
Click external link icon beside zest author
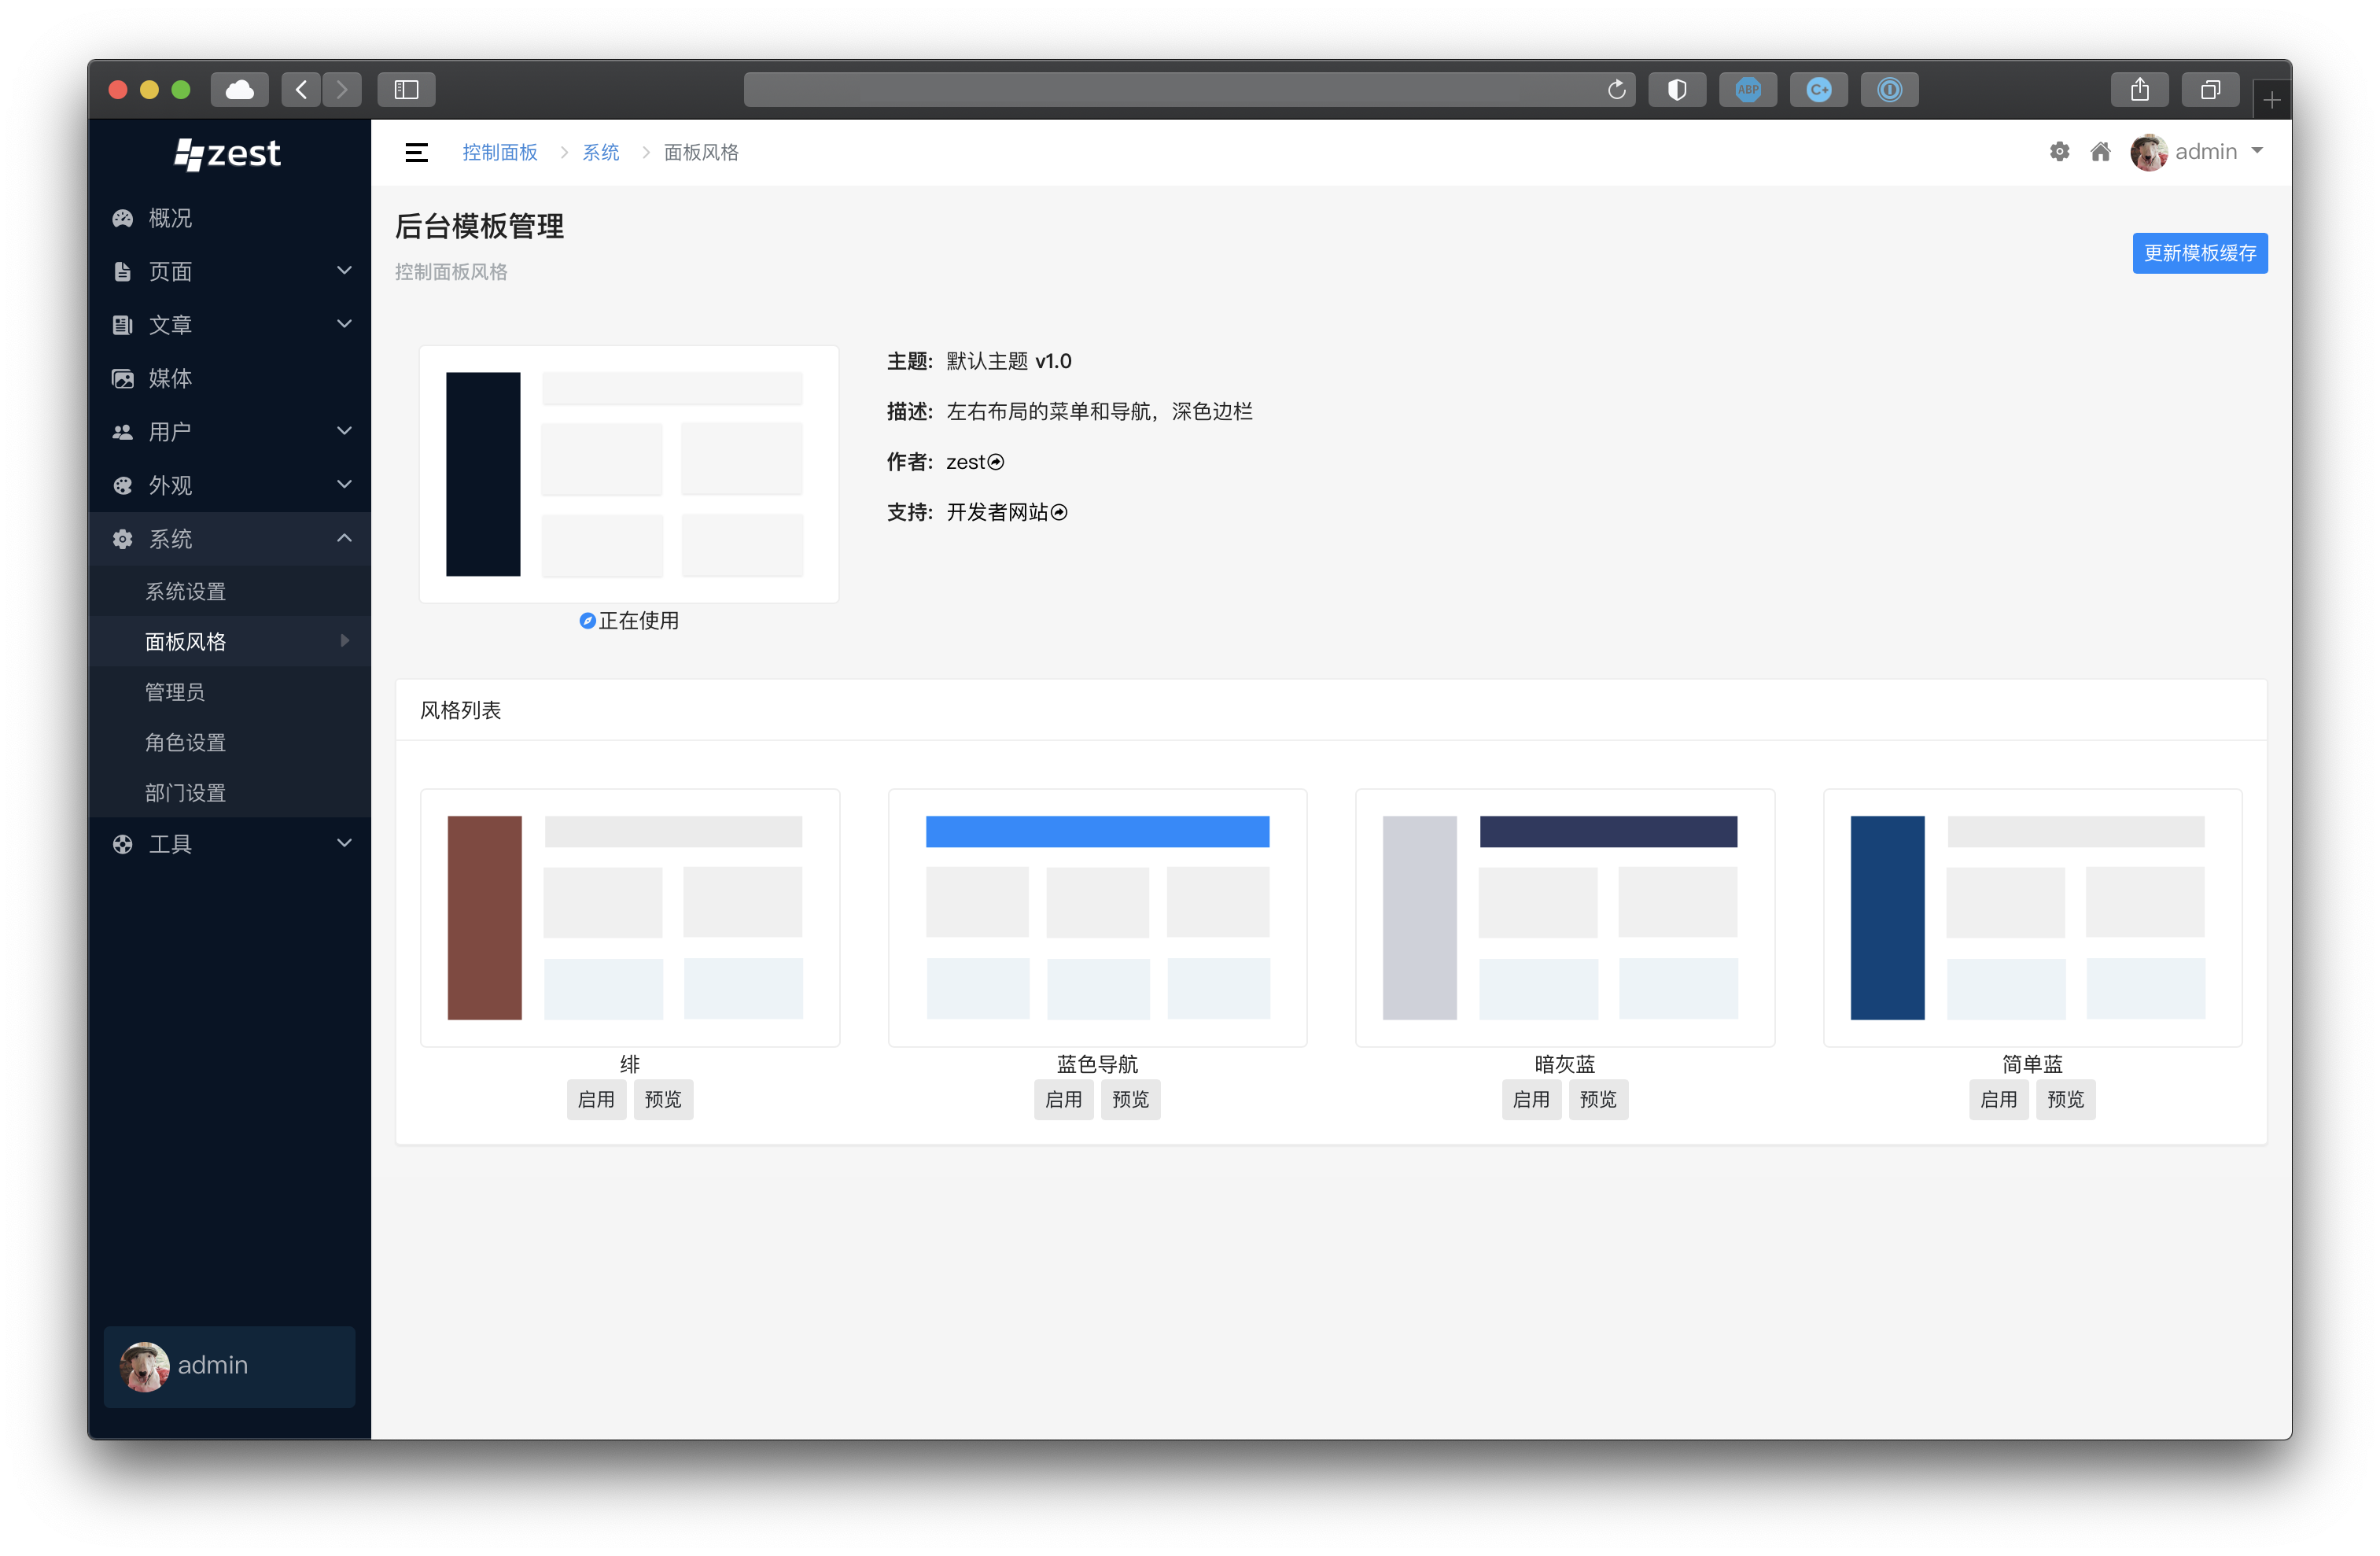996,462
